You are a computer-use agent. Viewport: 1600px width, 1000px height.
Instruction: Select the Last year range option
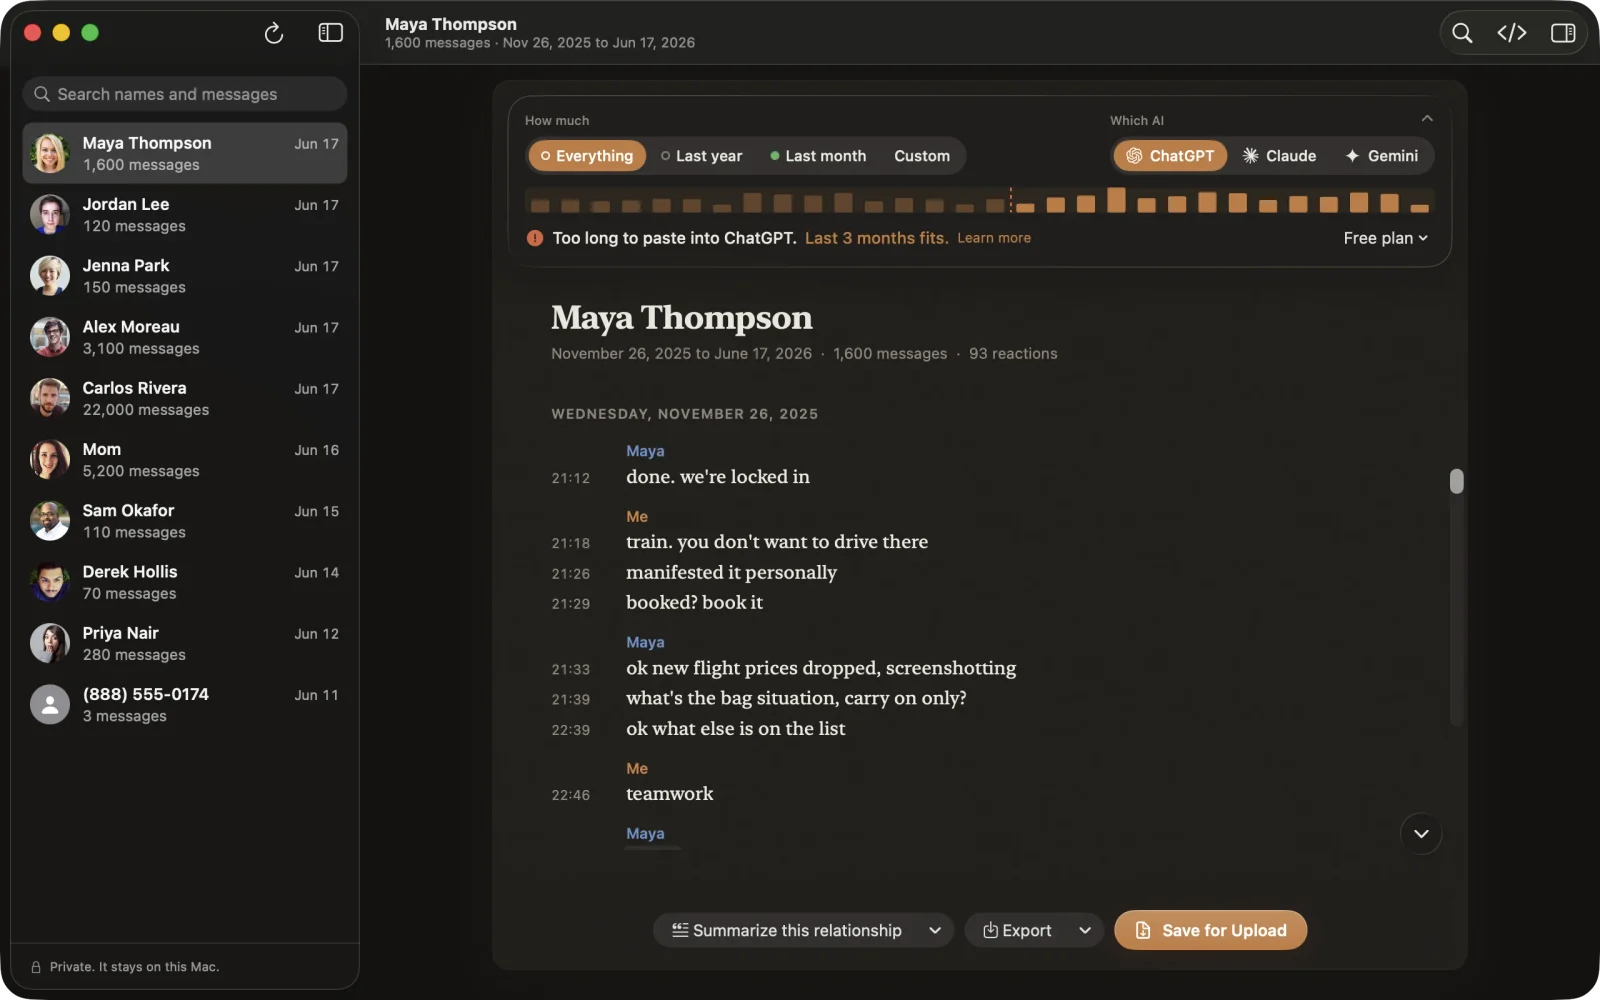tap(701, 156)
